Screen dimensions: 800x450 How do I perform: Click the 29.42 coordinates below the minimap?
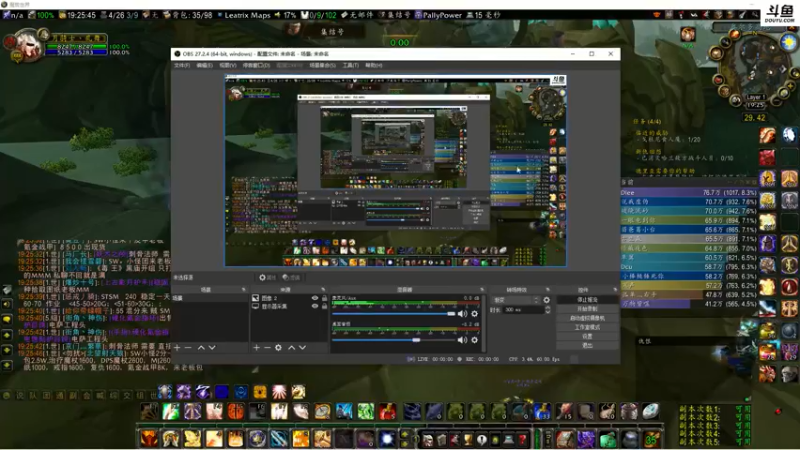pyautogui.click(x=754, y=117)
